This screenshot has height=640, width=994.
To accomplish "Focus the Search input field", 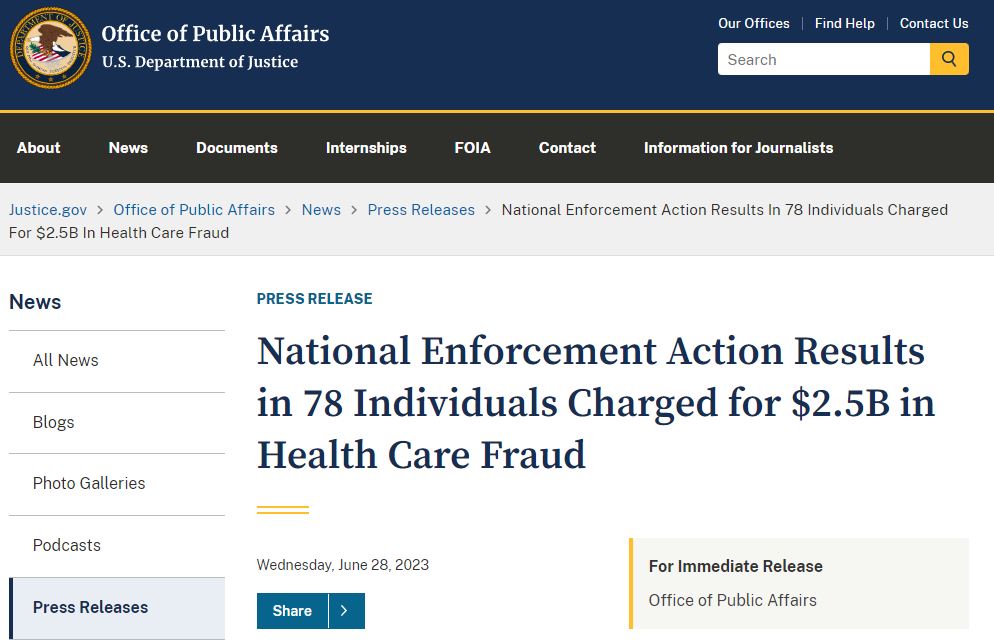I will tap(823, 59).
